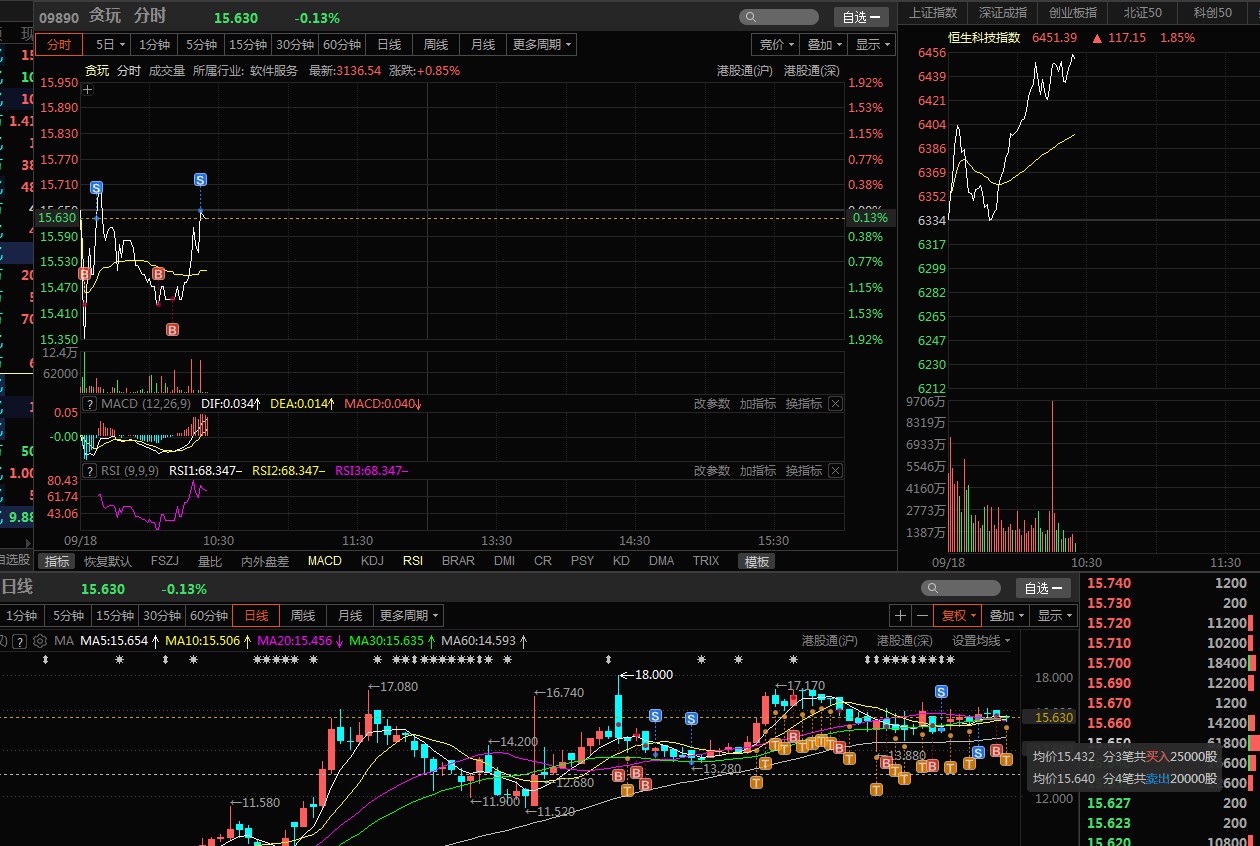Switch top chart to 日线 period
Screen dimensions: 1260x846
[x=389, y=45]
